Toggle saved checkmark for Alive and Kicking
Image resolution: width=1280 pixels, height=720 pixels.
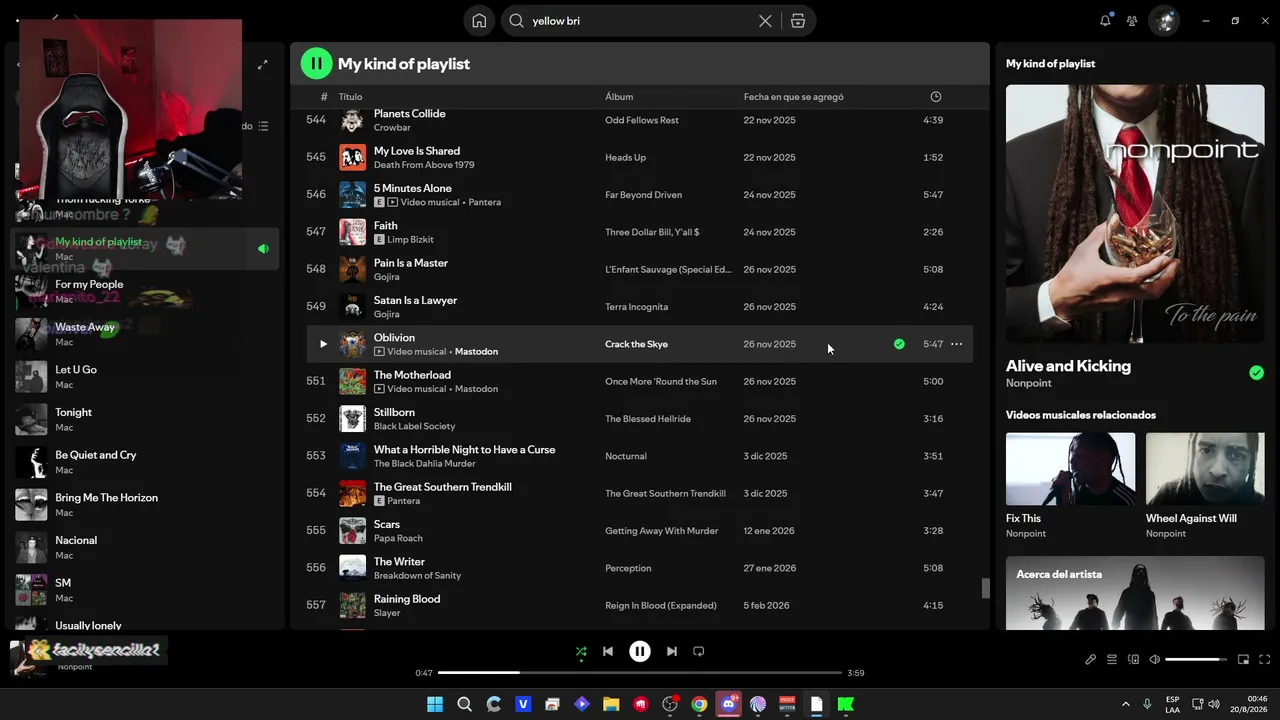[1256, 373]
